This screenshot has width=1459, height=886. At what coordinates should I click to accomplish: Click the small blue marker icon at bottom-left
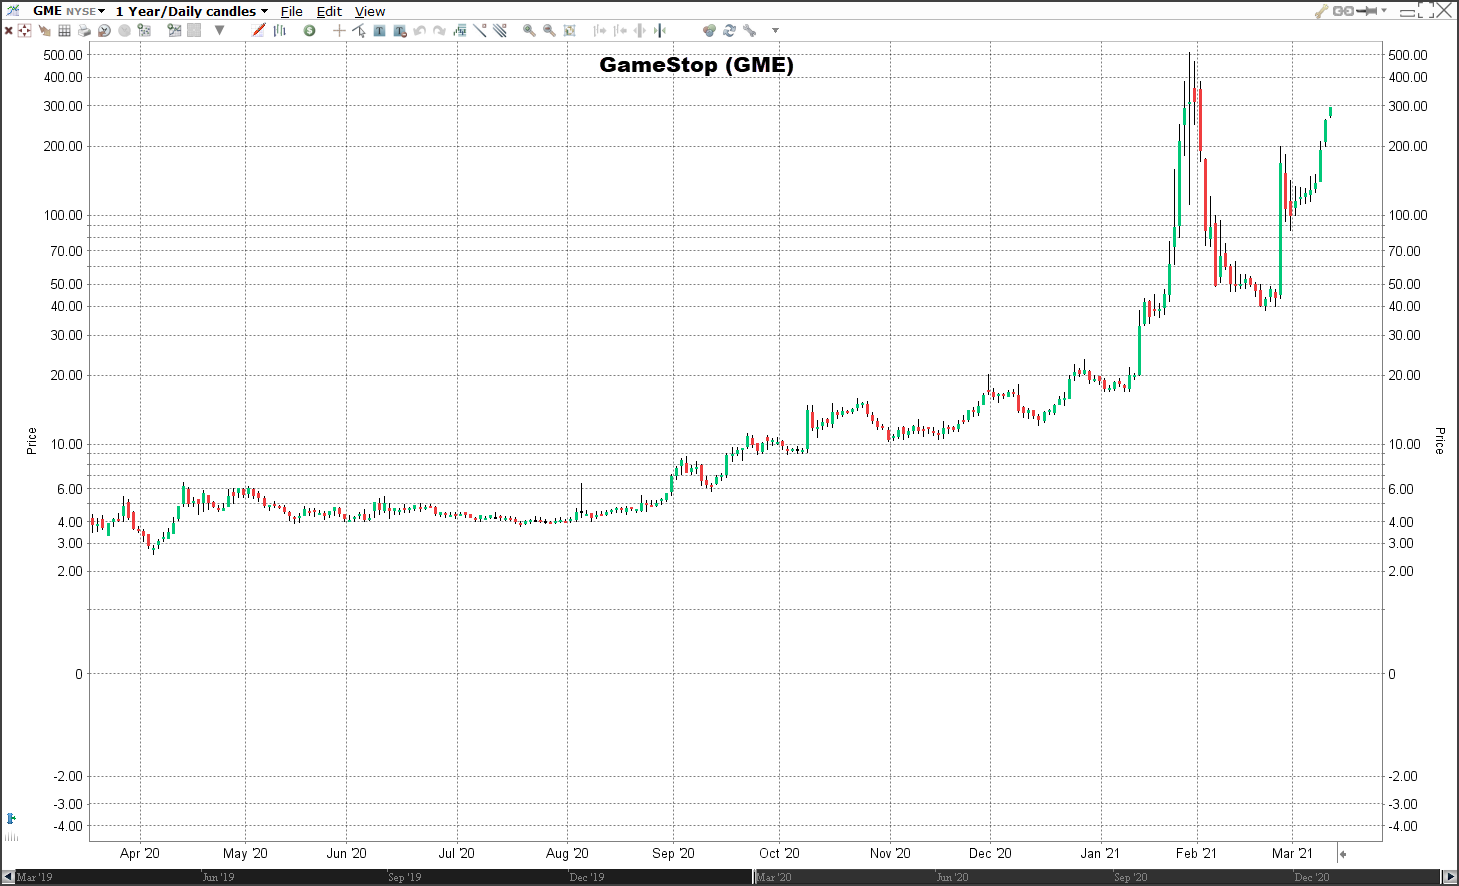[11, 818]
